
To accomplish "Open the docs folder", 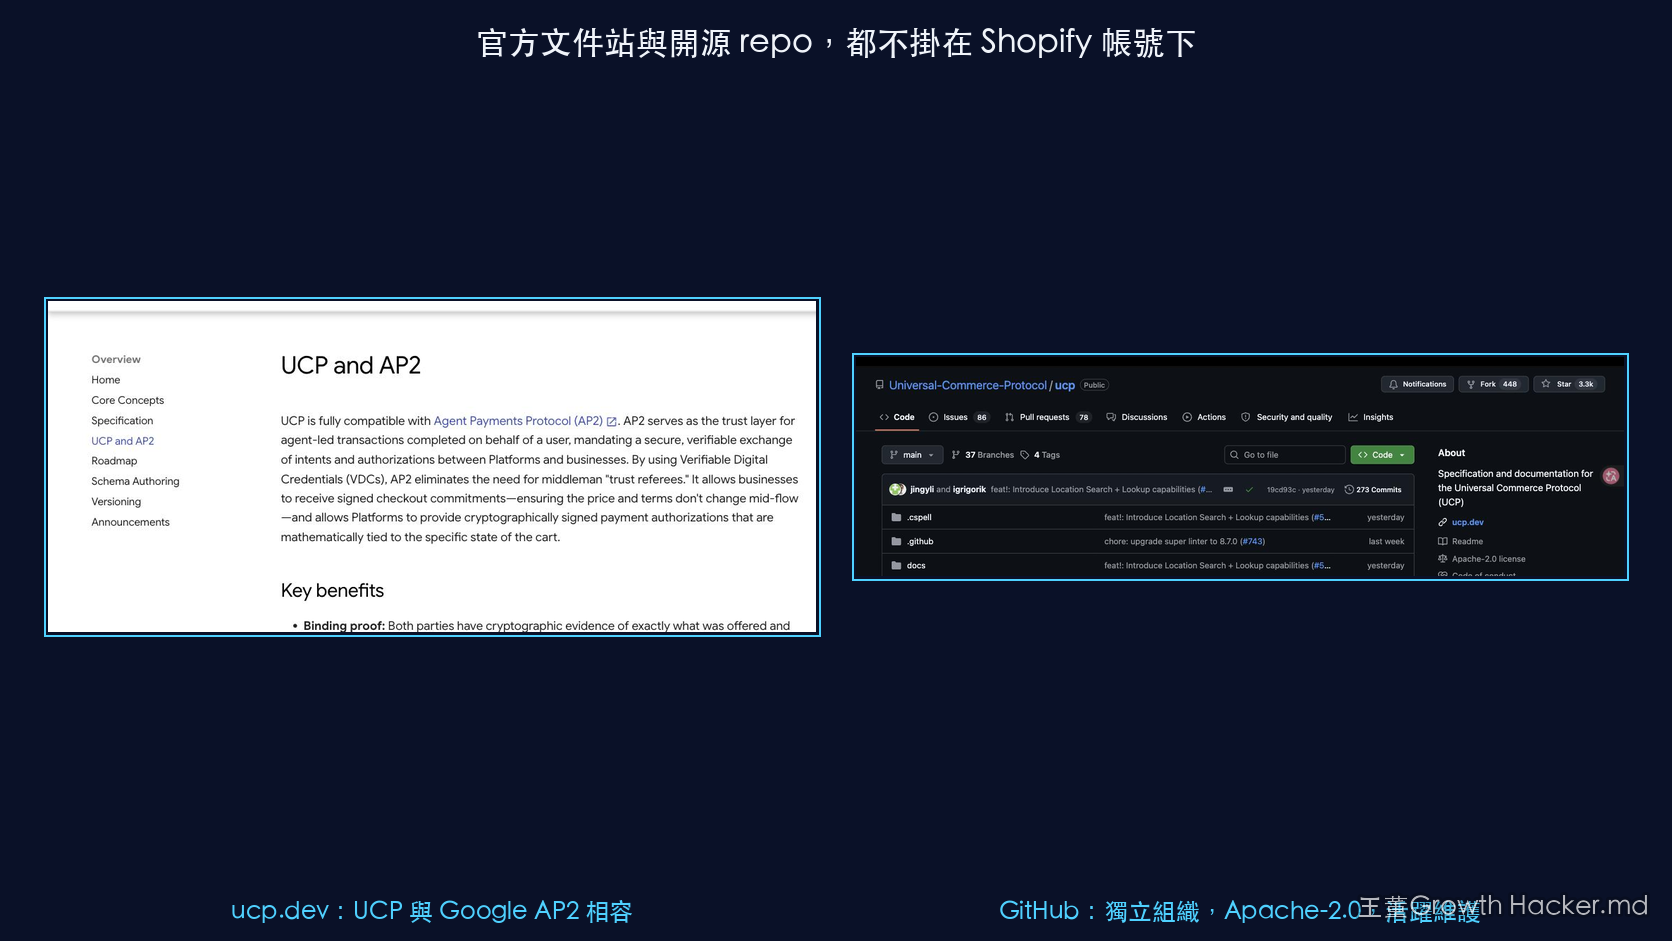I will (916, 566).
